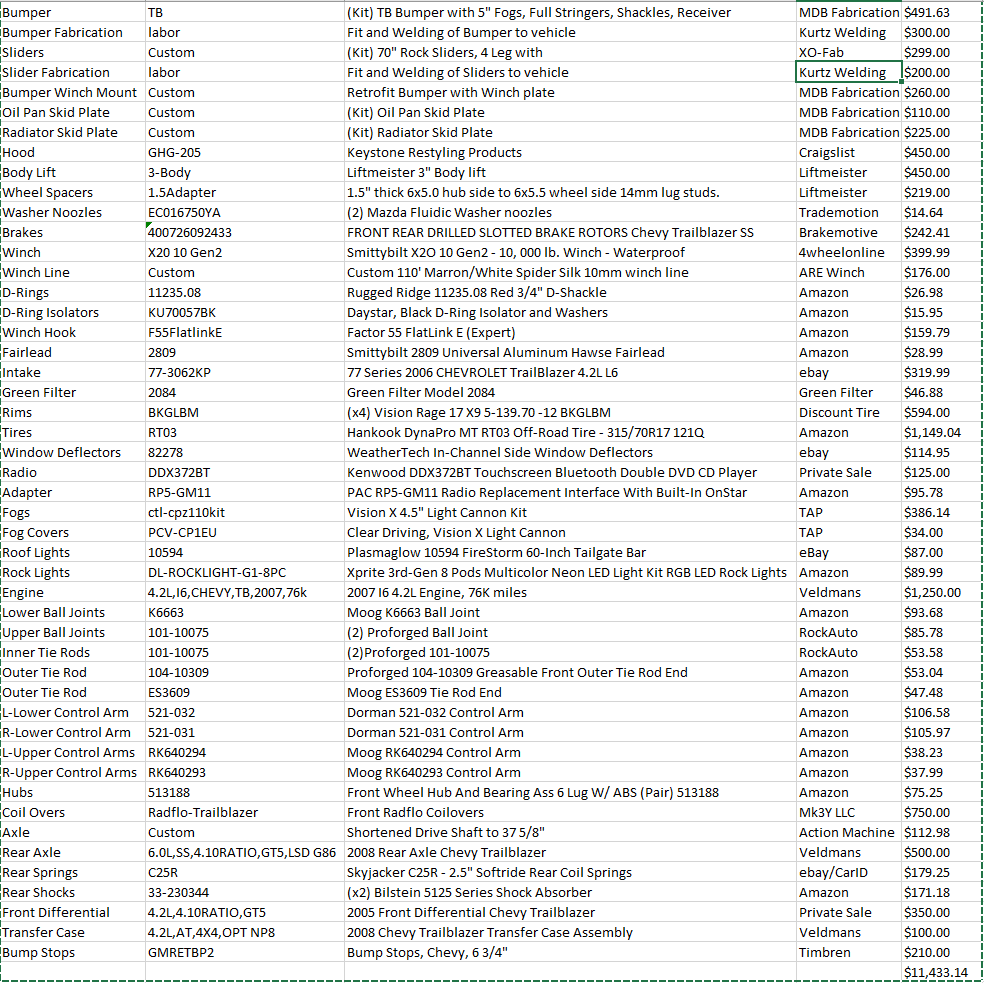984x983 pixels.
Task: Click the "Moog K6663 Ball Joint" description
Action: click(570, 613)
